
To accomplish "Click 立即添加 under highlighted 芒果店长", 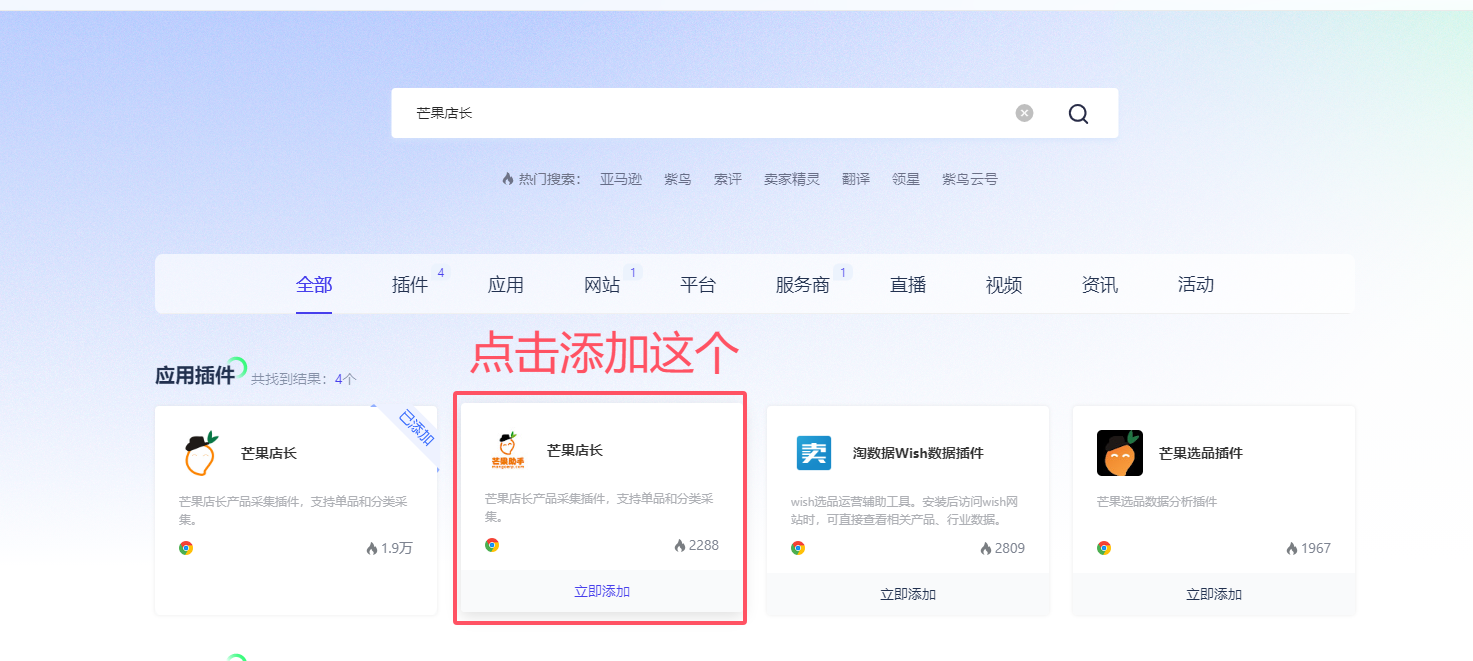I will [x=602, y=591].
